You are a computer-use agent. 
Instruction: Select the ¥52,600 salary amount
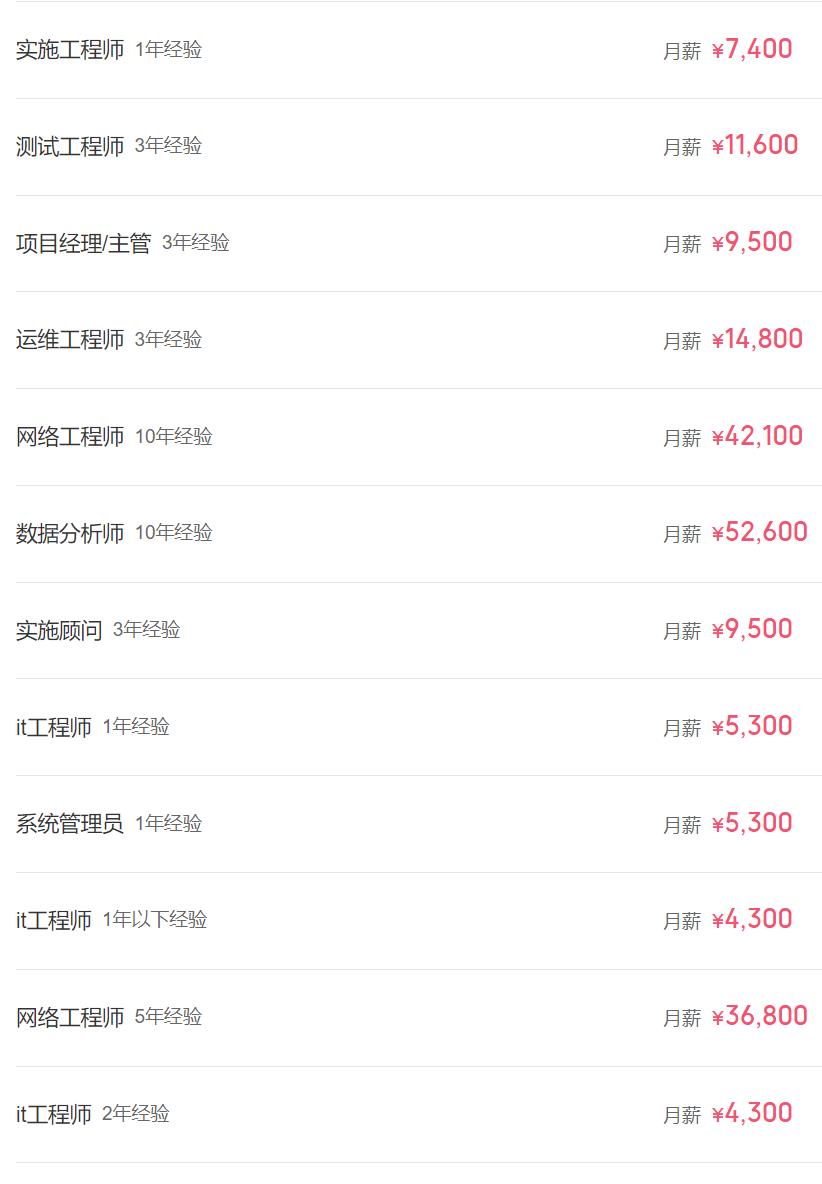759,533
